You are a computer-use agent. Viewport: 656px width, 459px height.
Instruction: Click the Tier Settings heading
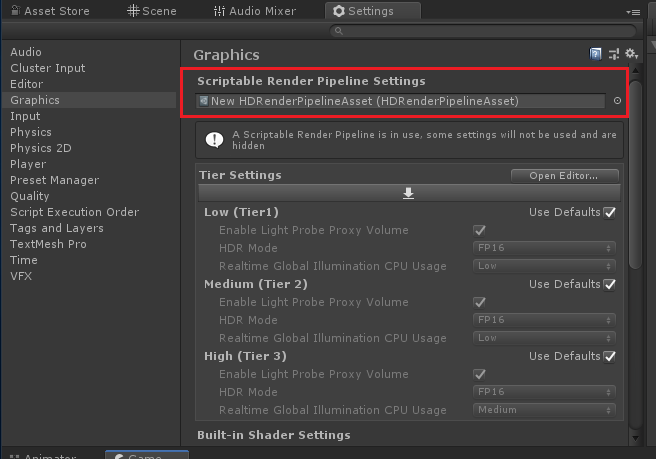tap(240, 175)
